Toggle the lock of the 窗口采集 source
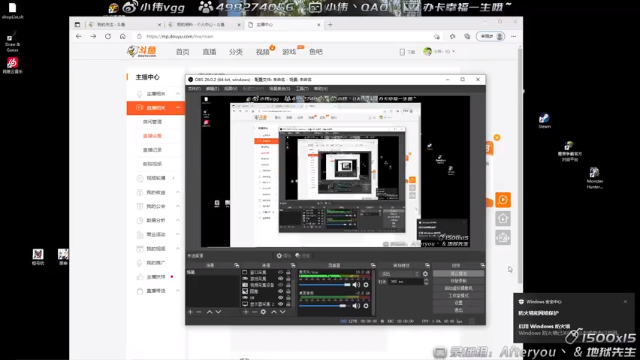640x360 pixels. point(288,272)
